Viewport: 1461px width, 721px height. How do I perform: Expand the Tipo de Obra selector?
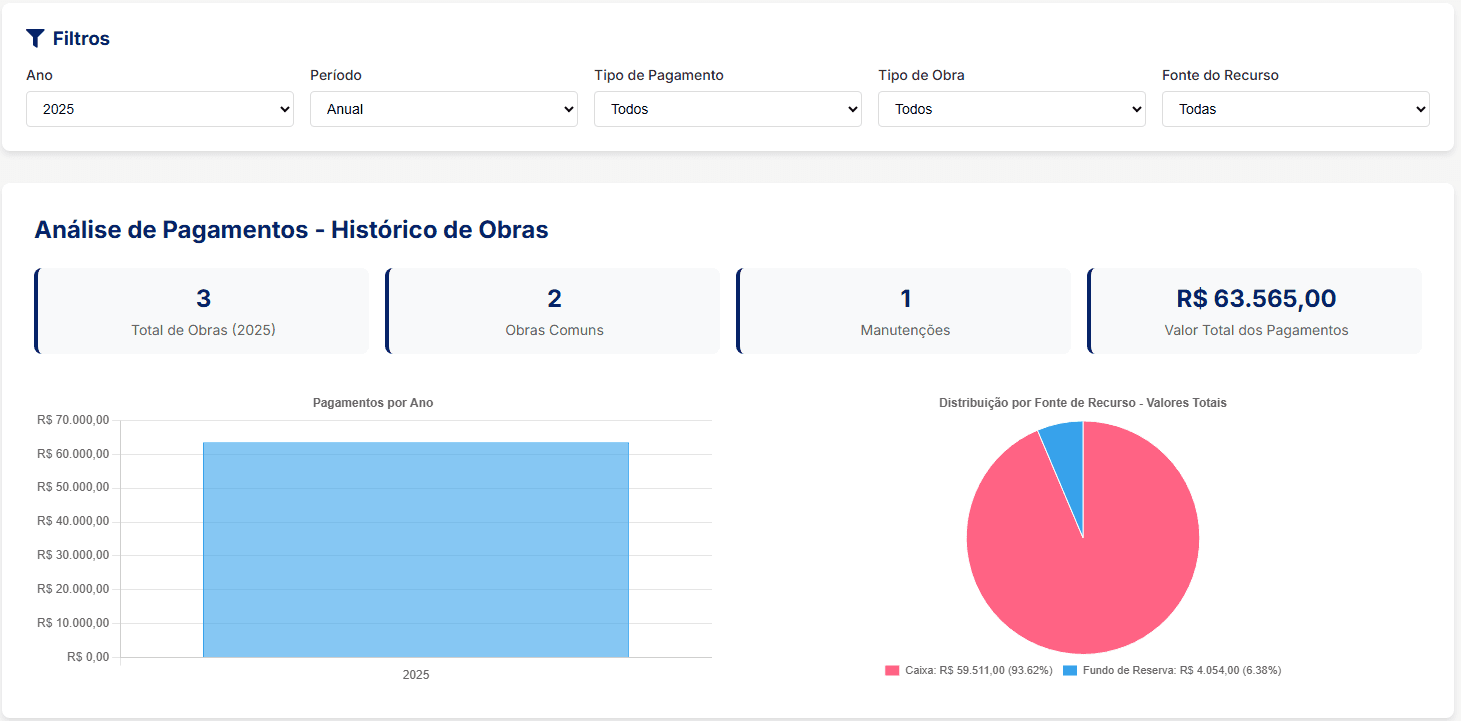(1011, 109)
